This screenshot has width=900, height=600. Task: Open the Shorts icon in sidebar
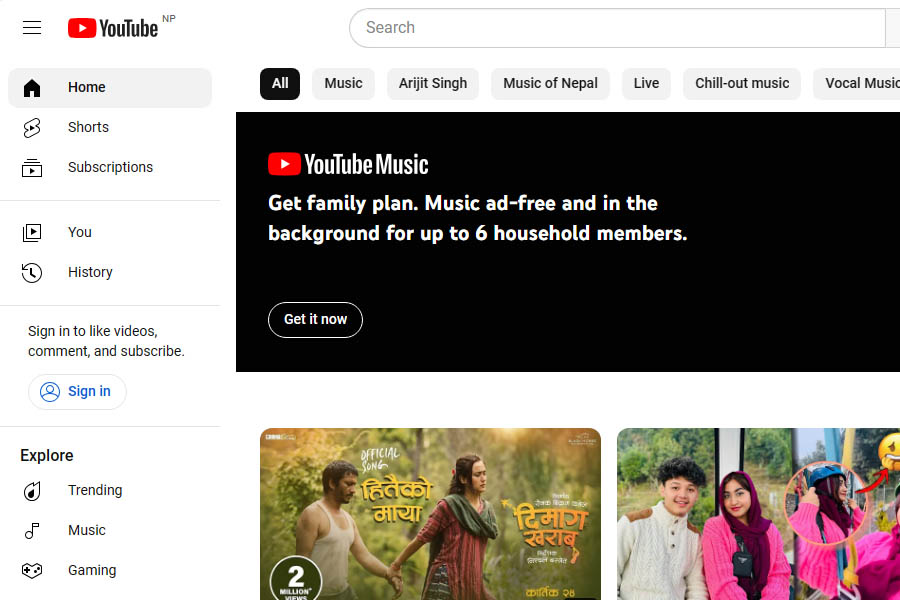[x=32, y=128]
